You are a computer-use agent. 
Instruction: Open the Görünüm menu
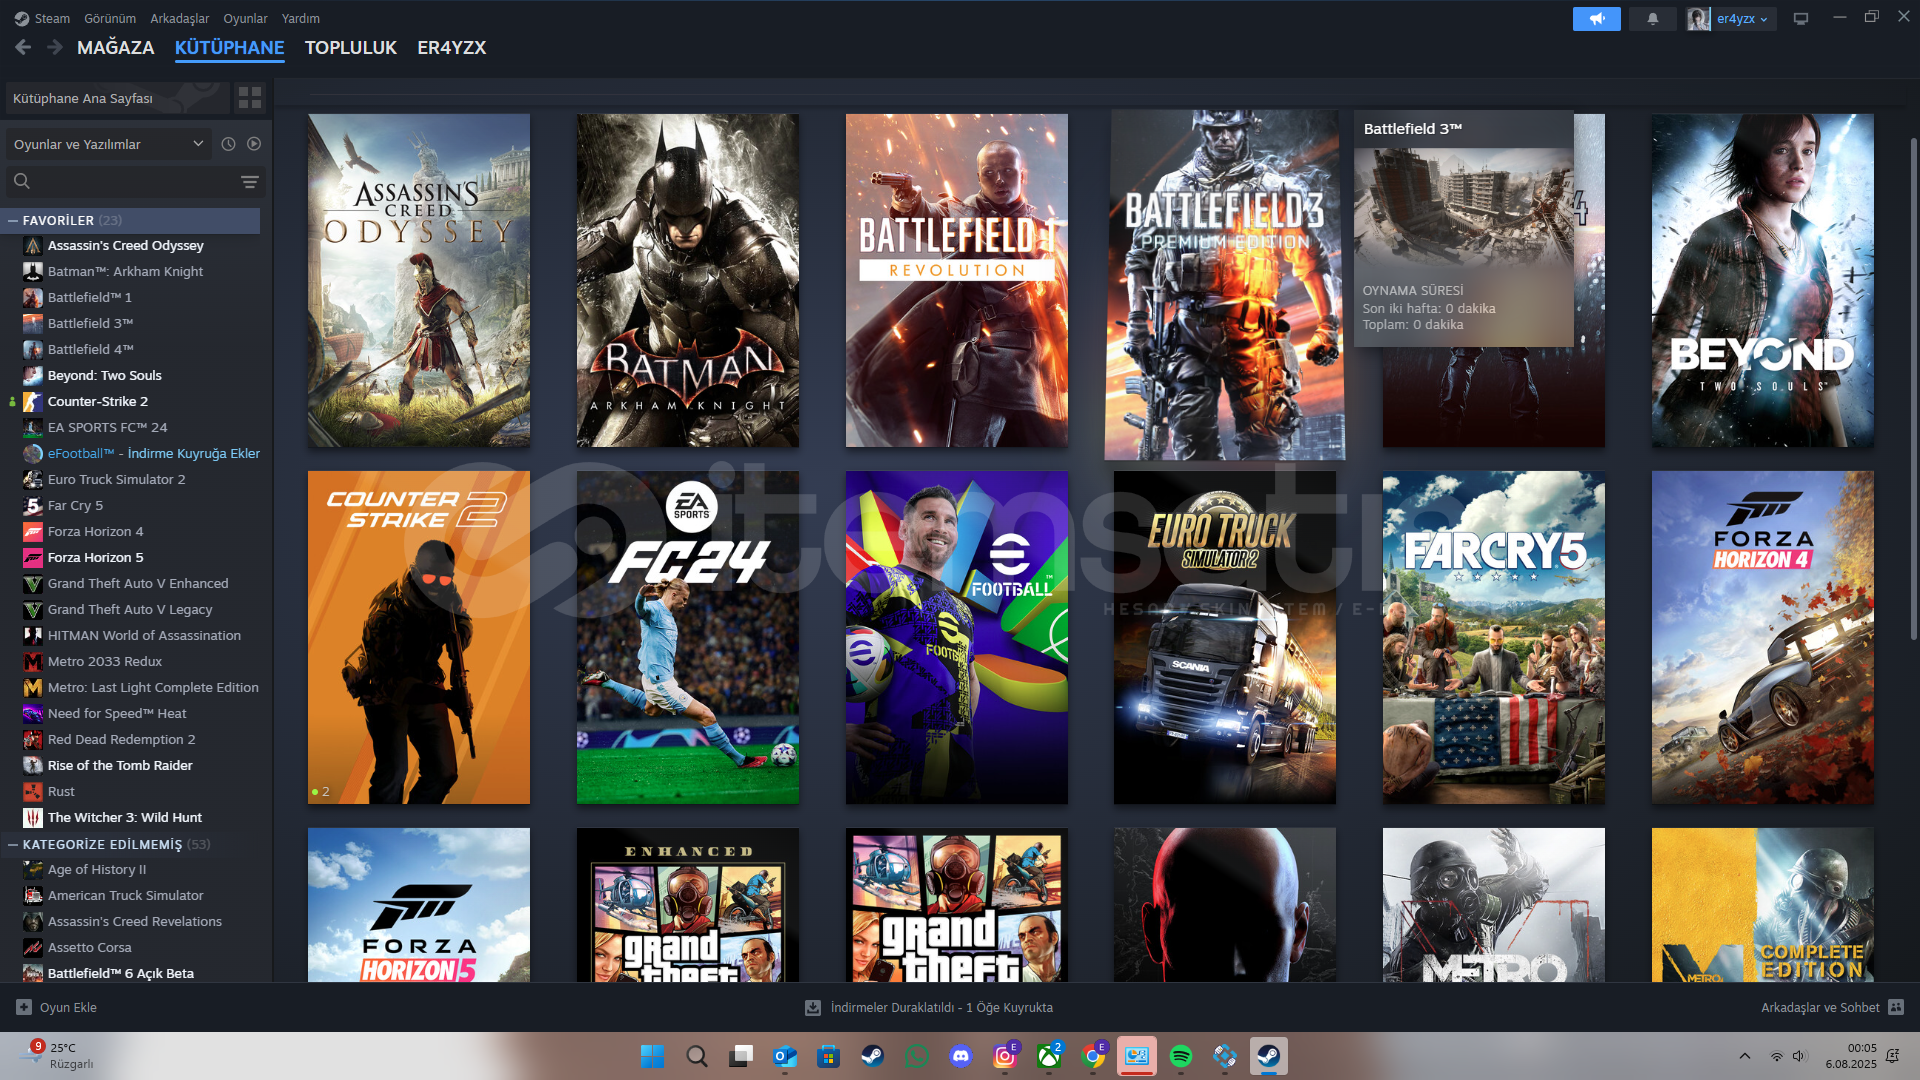click(110, 18)
